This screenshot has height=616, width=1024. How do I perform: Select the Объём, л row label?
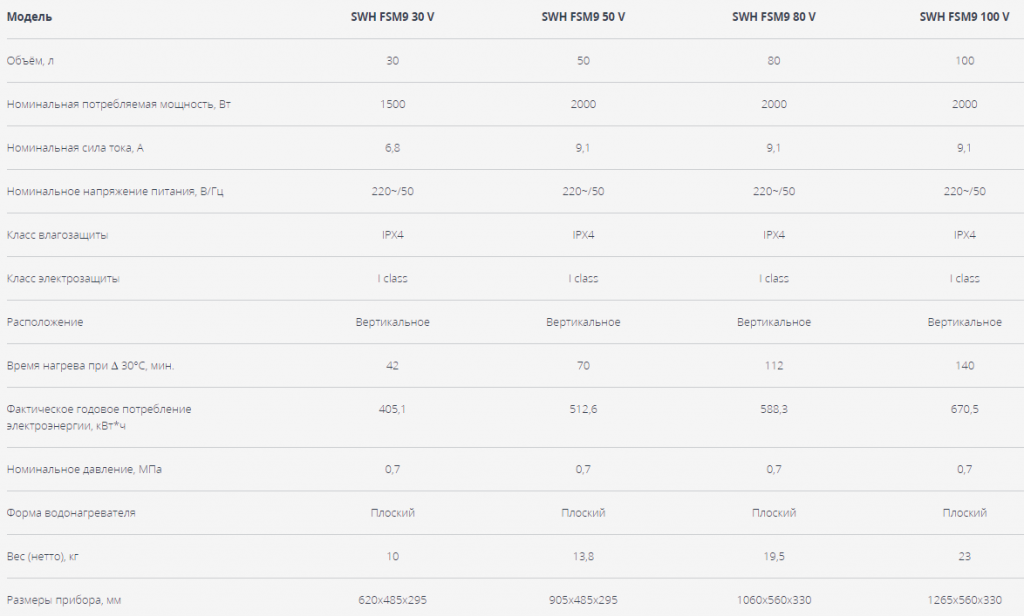pyautogui.click(x=30, y=61)
